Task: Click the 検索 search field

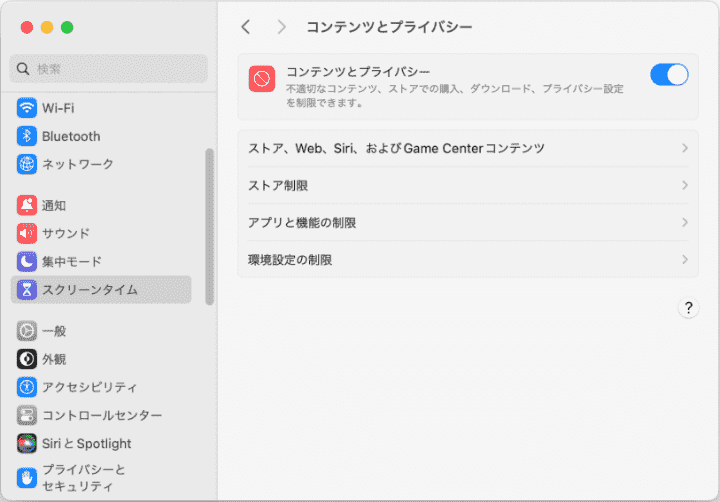Action: [109, 69]
